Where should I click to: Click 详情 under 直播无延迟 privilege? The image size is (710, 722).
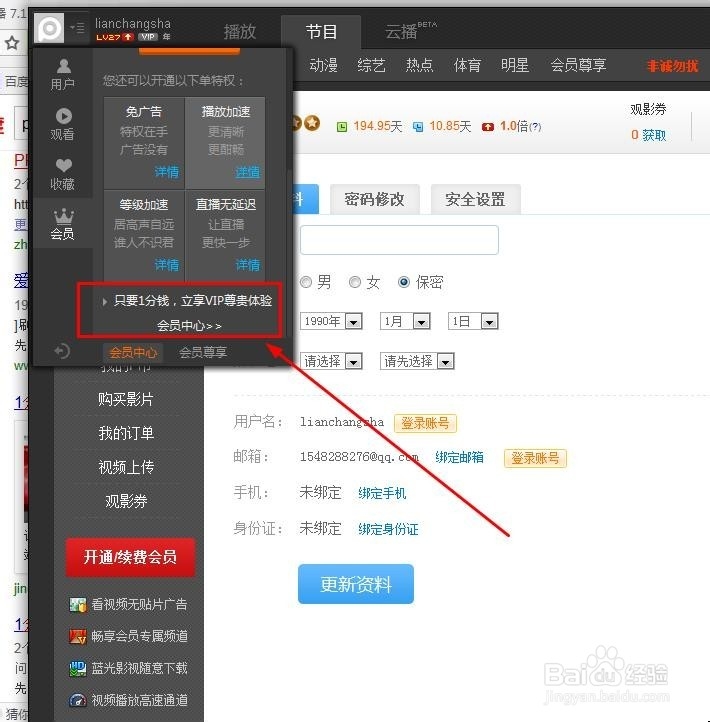pyautogui.click(x=248, y=265)
